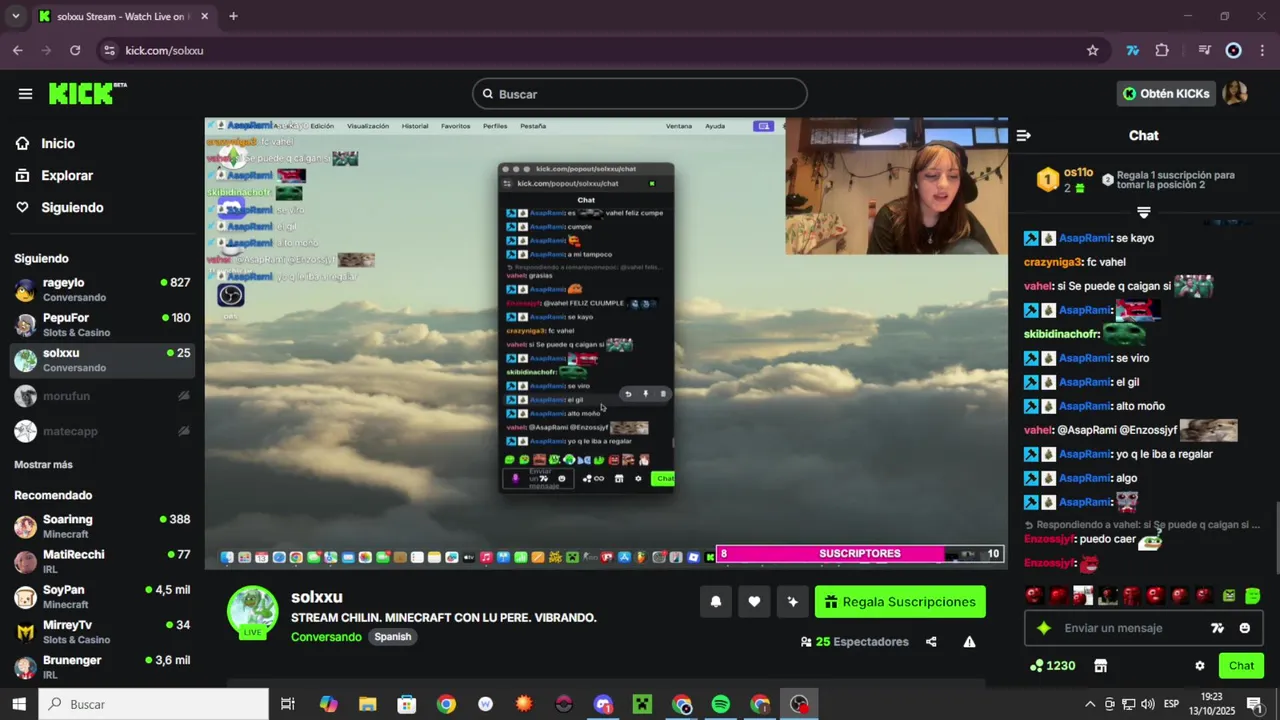
Task: Expand Mostrar más in followed list
Action: tap(43, 465)
